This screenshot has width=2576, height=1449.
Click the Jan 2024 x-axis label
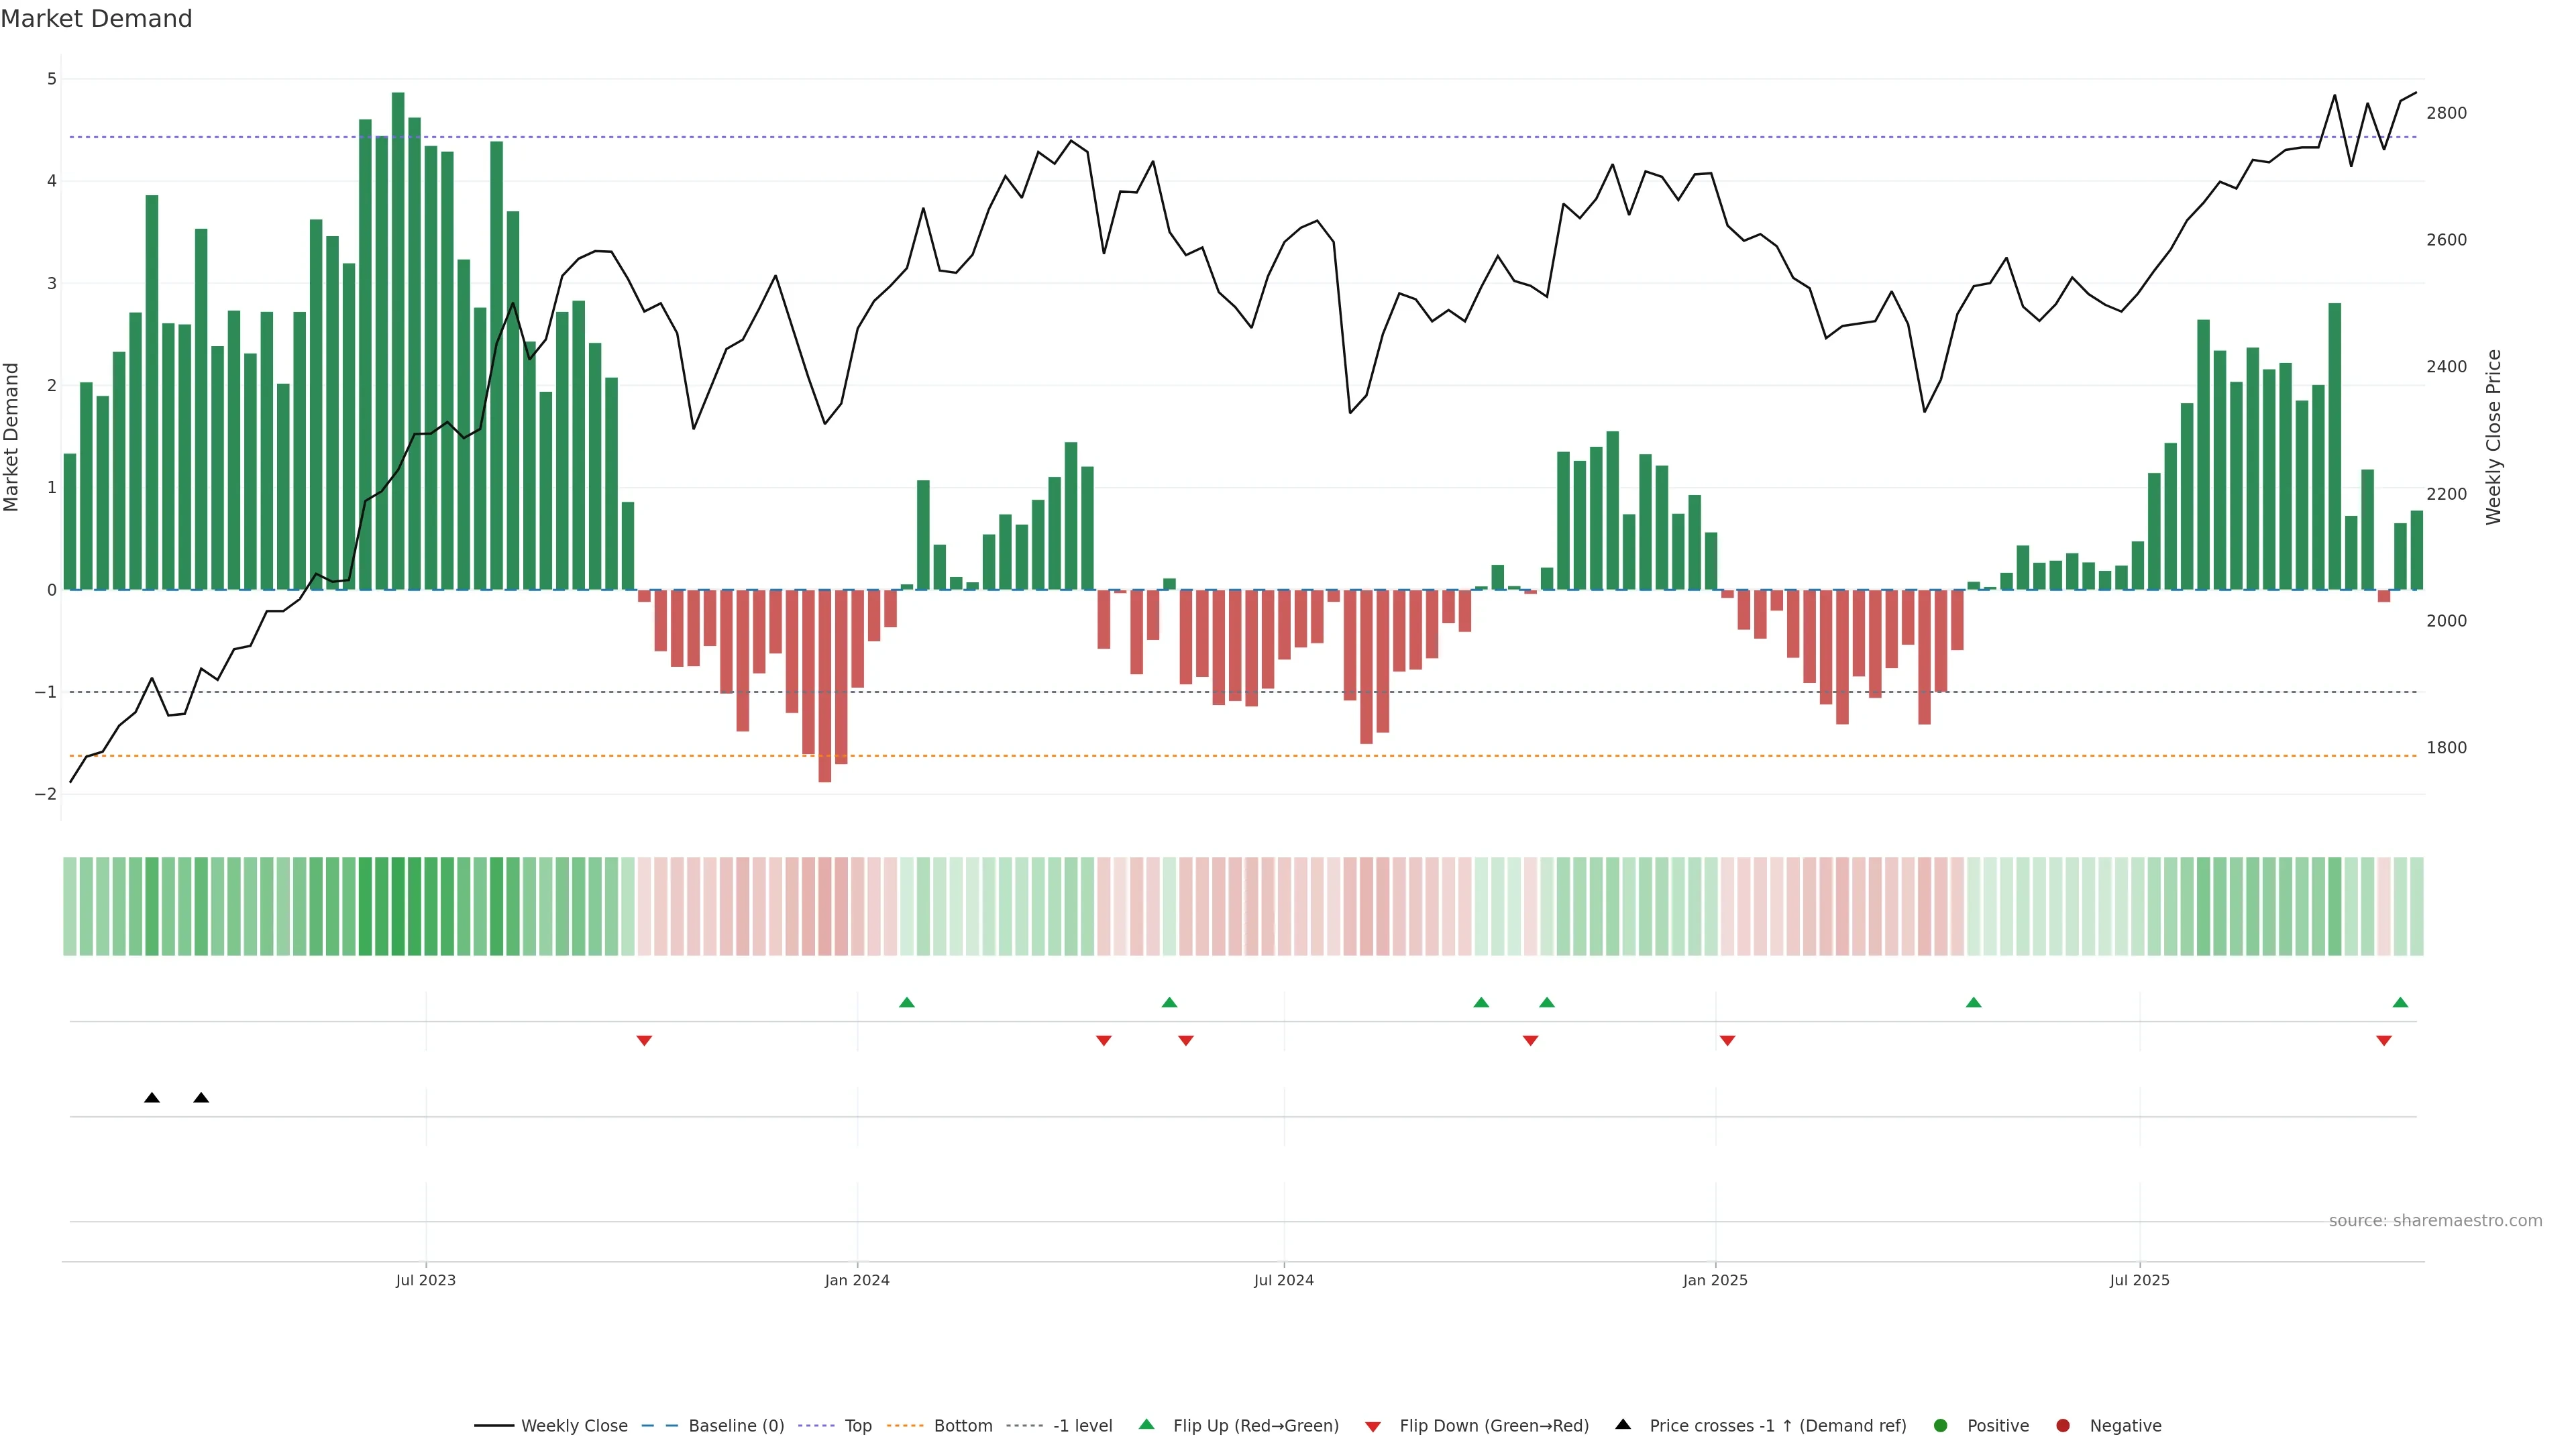(857, 1280)
